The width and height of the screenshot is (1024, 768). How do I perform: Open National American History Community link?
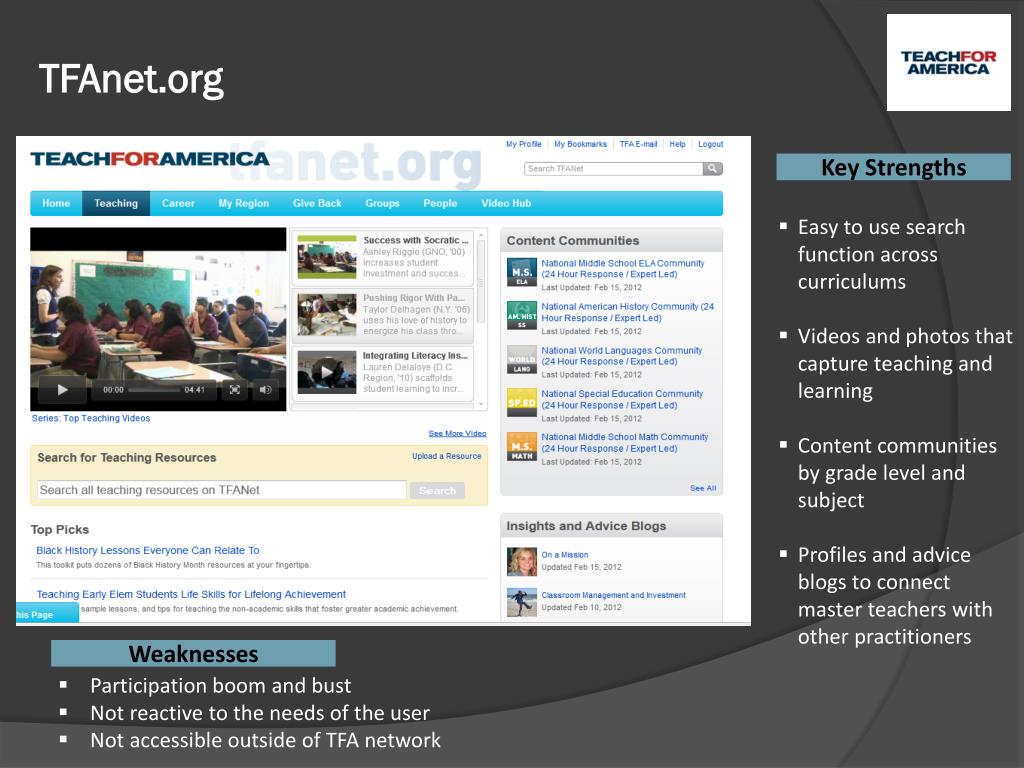click(x=628, y=312)
